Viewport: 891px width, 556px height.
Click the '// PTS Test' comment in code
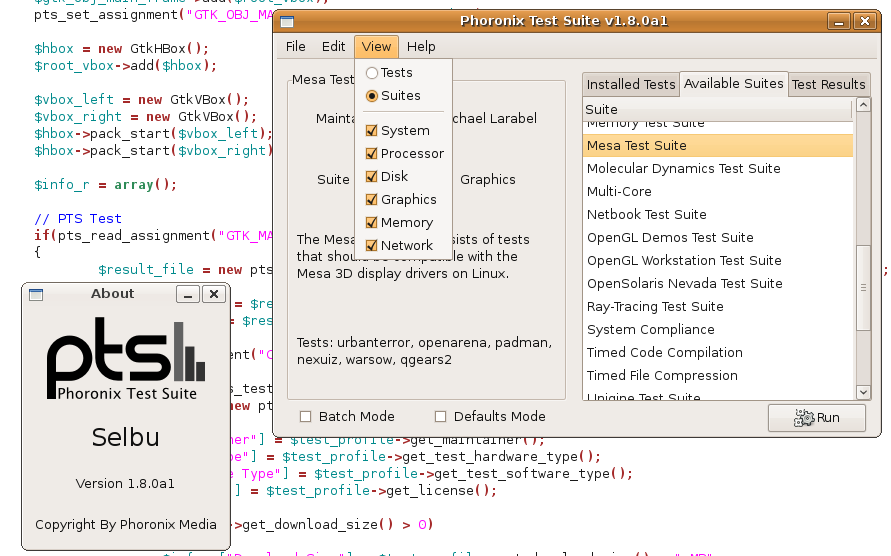click(78, 219)
